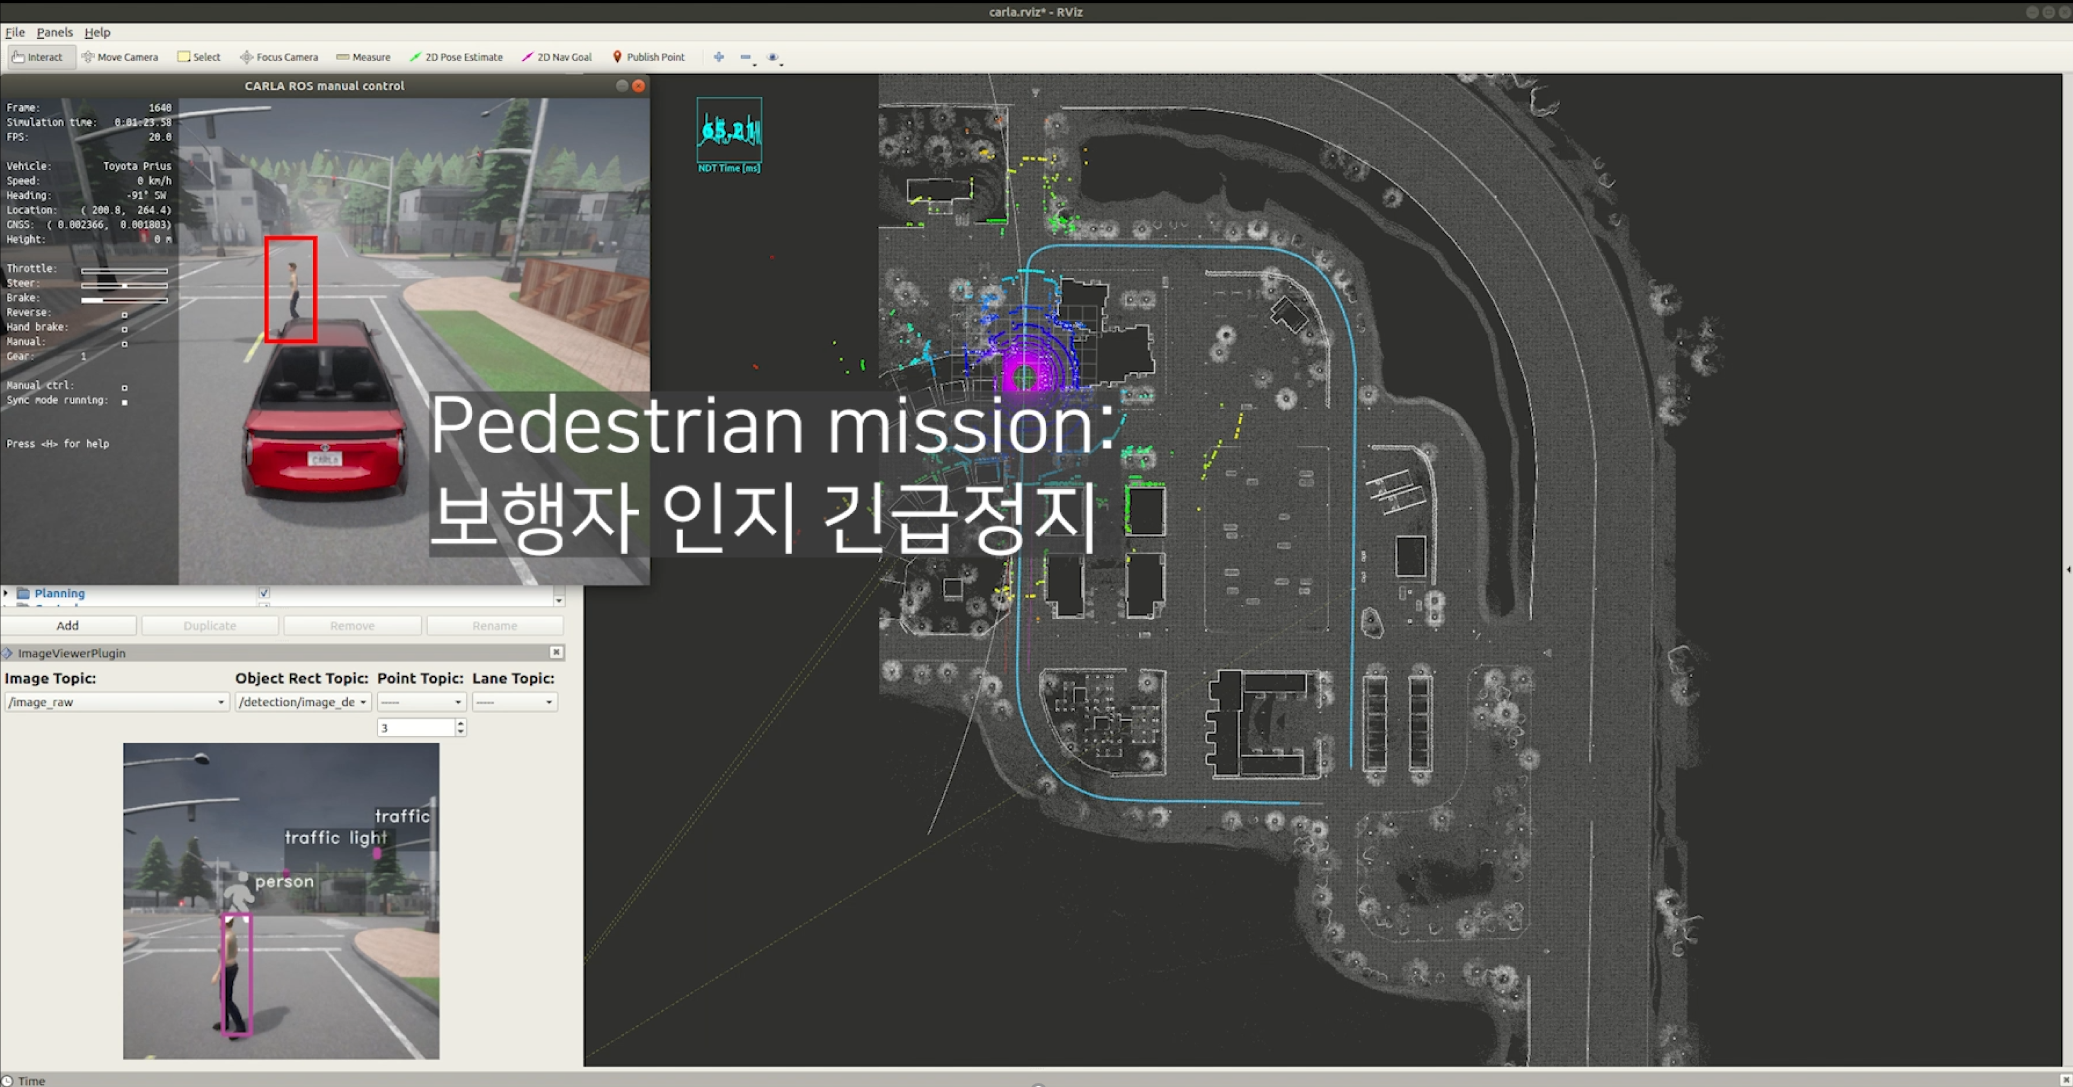This screenshot has height=1087, width=2073.
Task: Uncheck the Planning display checkbox
Action: click(x=264, y=593)
